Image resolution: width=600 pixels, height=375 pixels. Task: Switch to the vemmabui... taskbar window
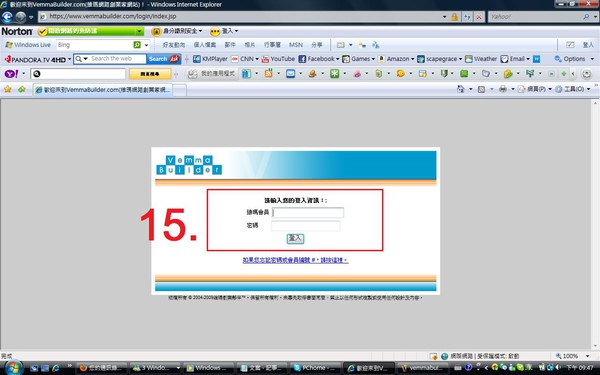(x=422, y=368)
